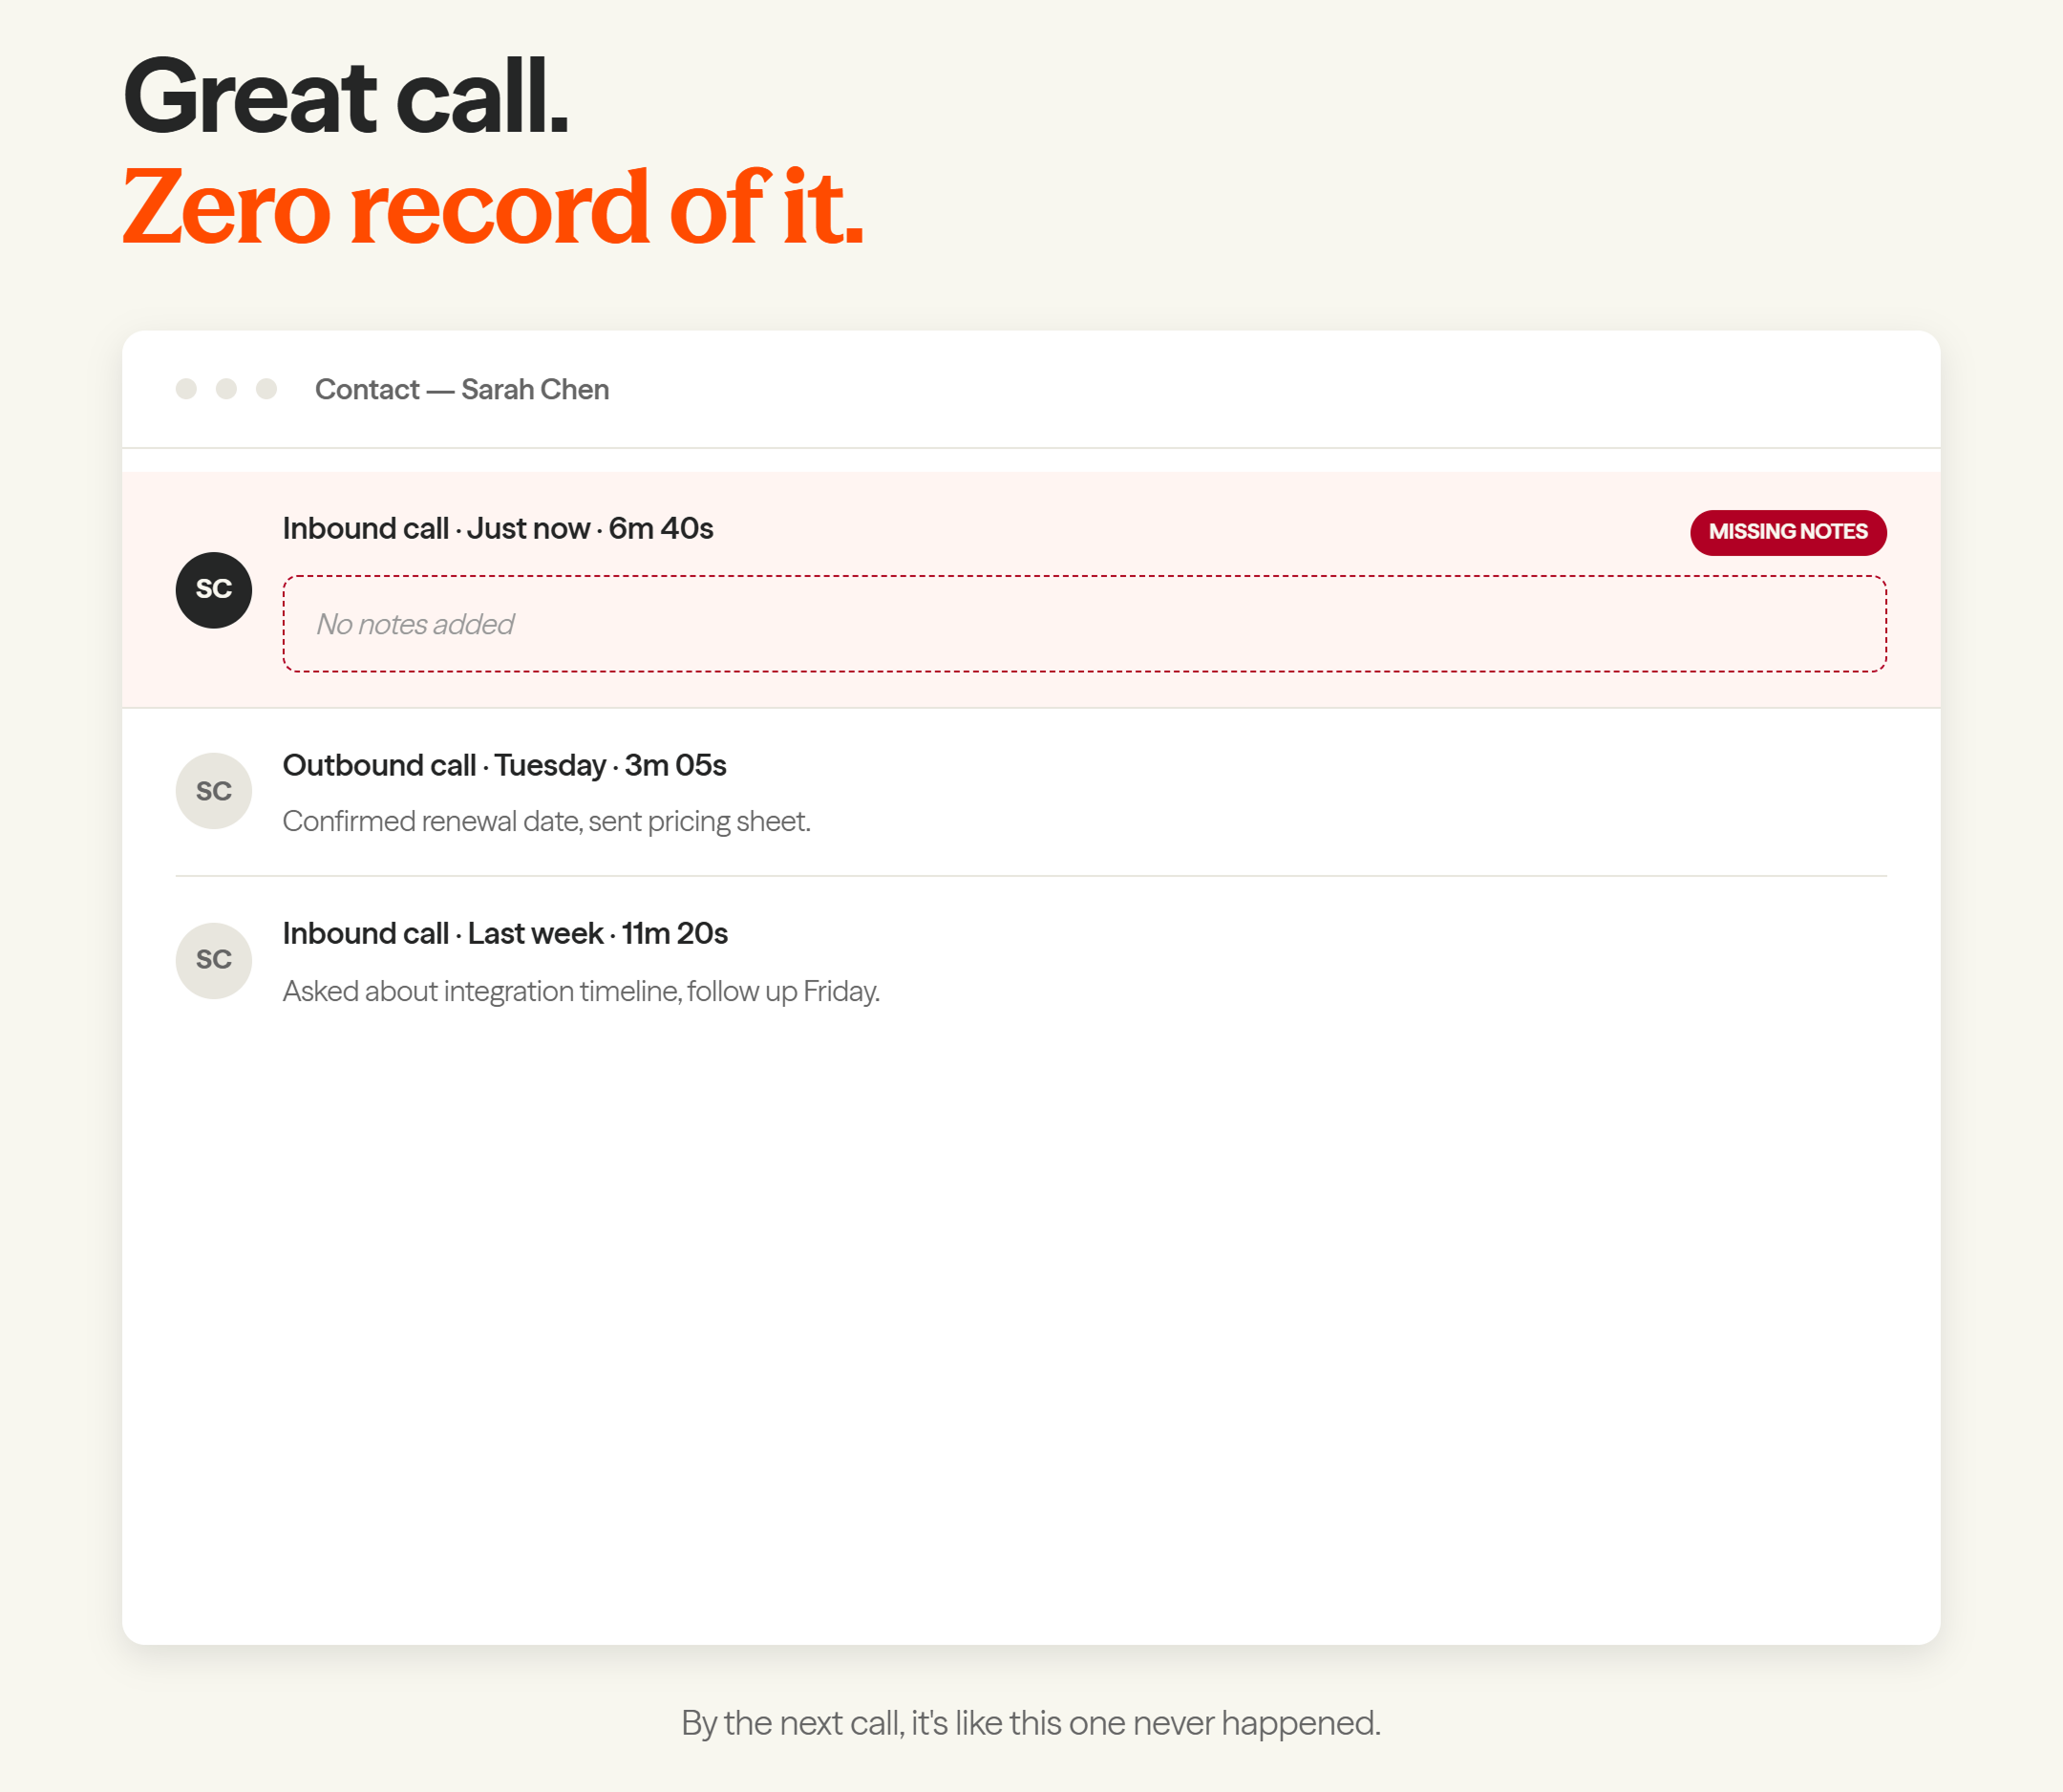Screen dimensions: 2063x1792
Task: Click the third window control dot
Action: pyautogui.click(x=266, y=389)
